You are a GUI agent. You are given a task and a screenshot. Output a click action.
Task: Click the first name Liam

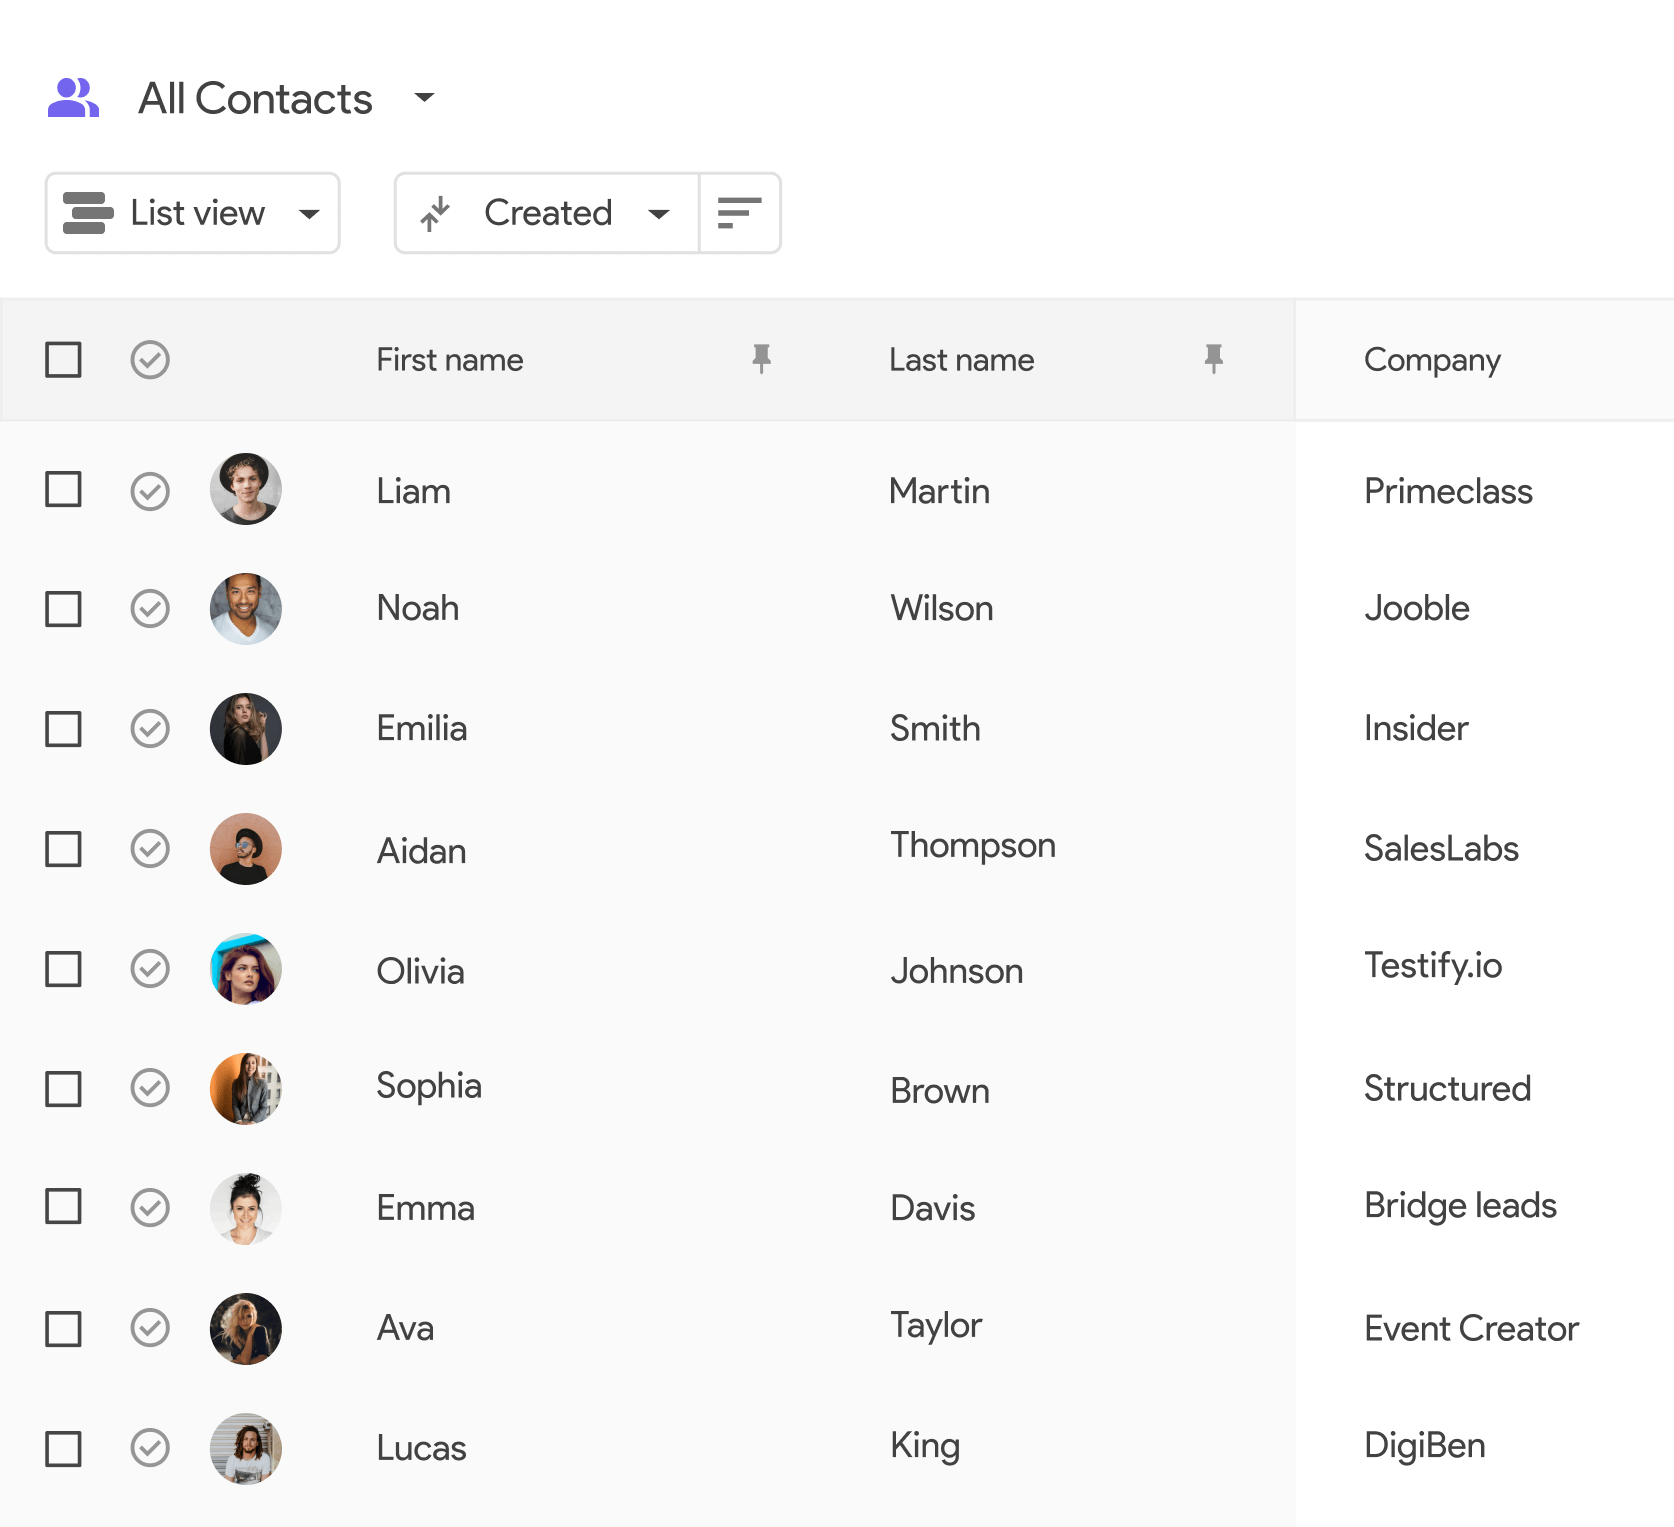[413, 491]
